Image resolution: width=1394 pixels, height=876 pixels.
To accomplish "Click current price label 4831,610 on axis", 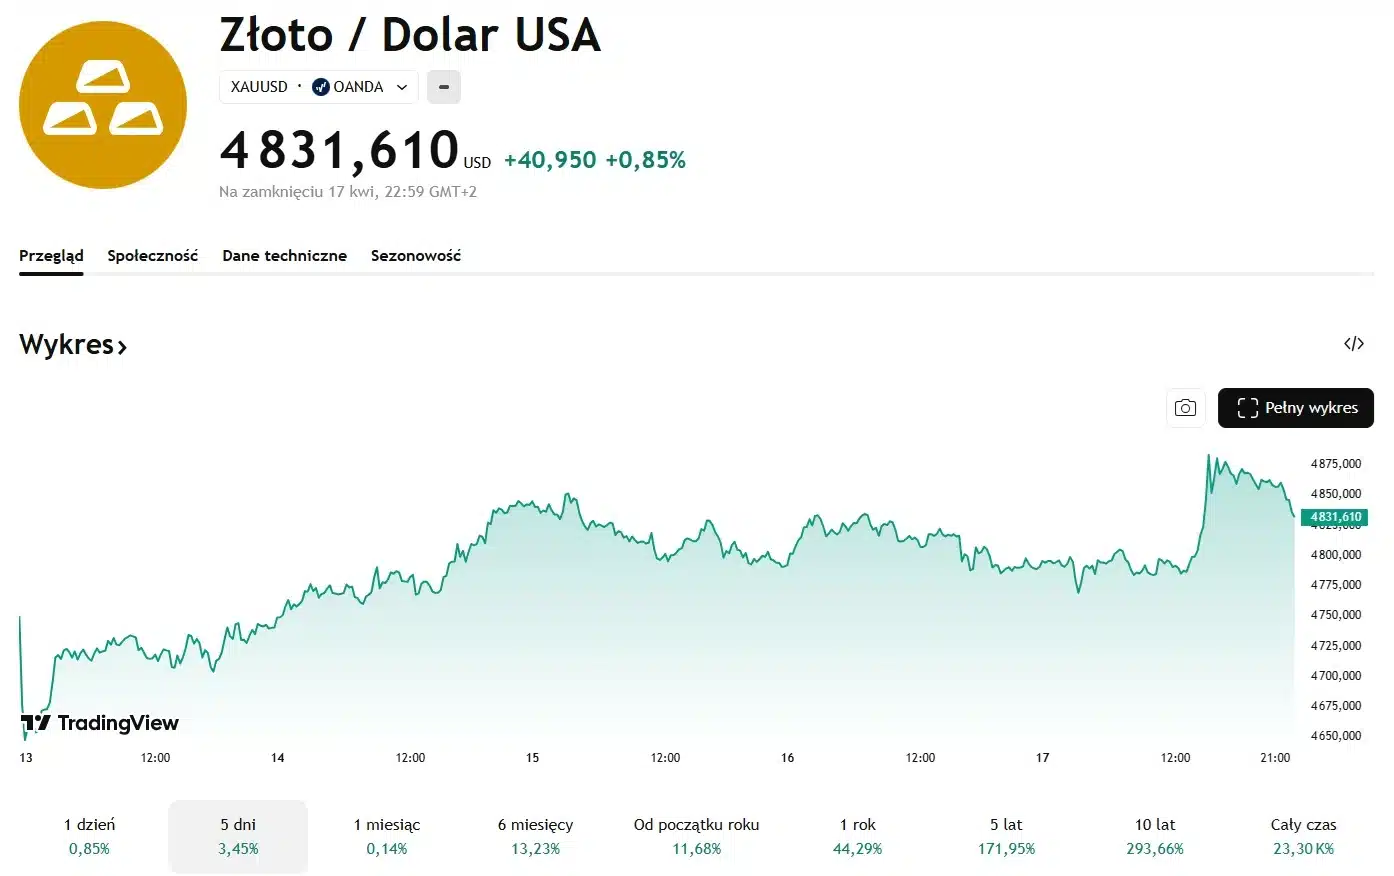I will click(1336, 517).
